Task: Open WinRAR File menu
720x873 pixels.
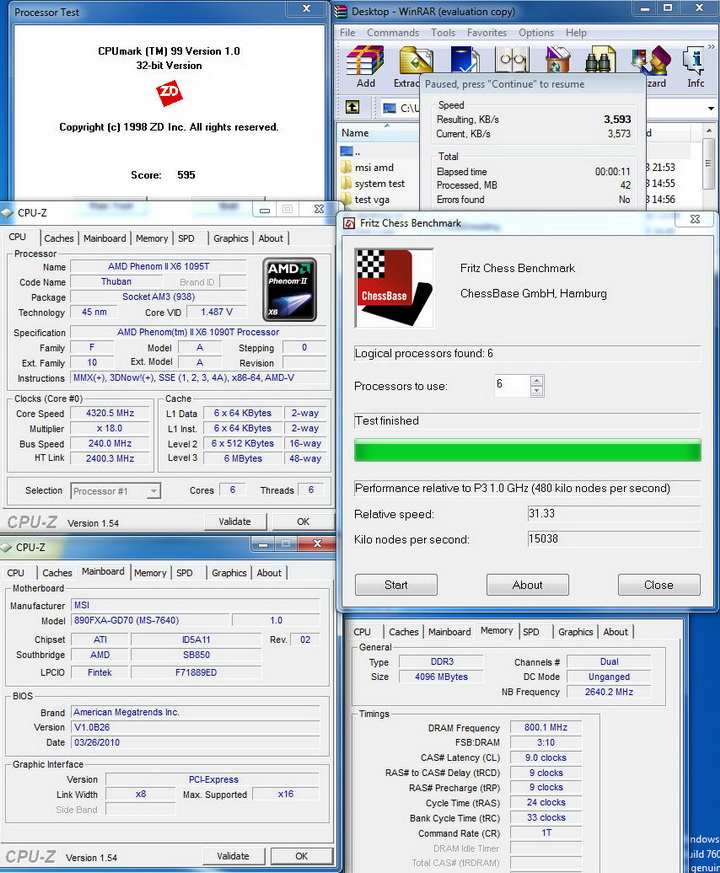Action: tap(347, 33)
